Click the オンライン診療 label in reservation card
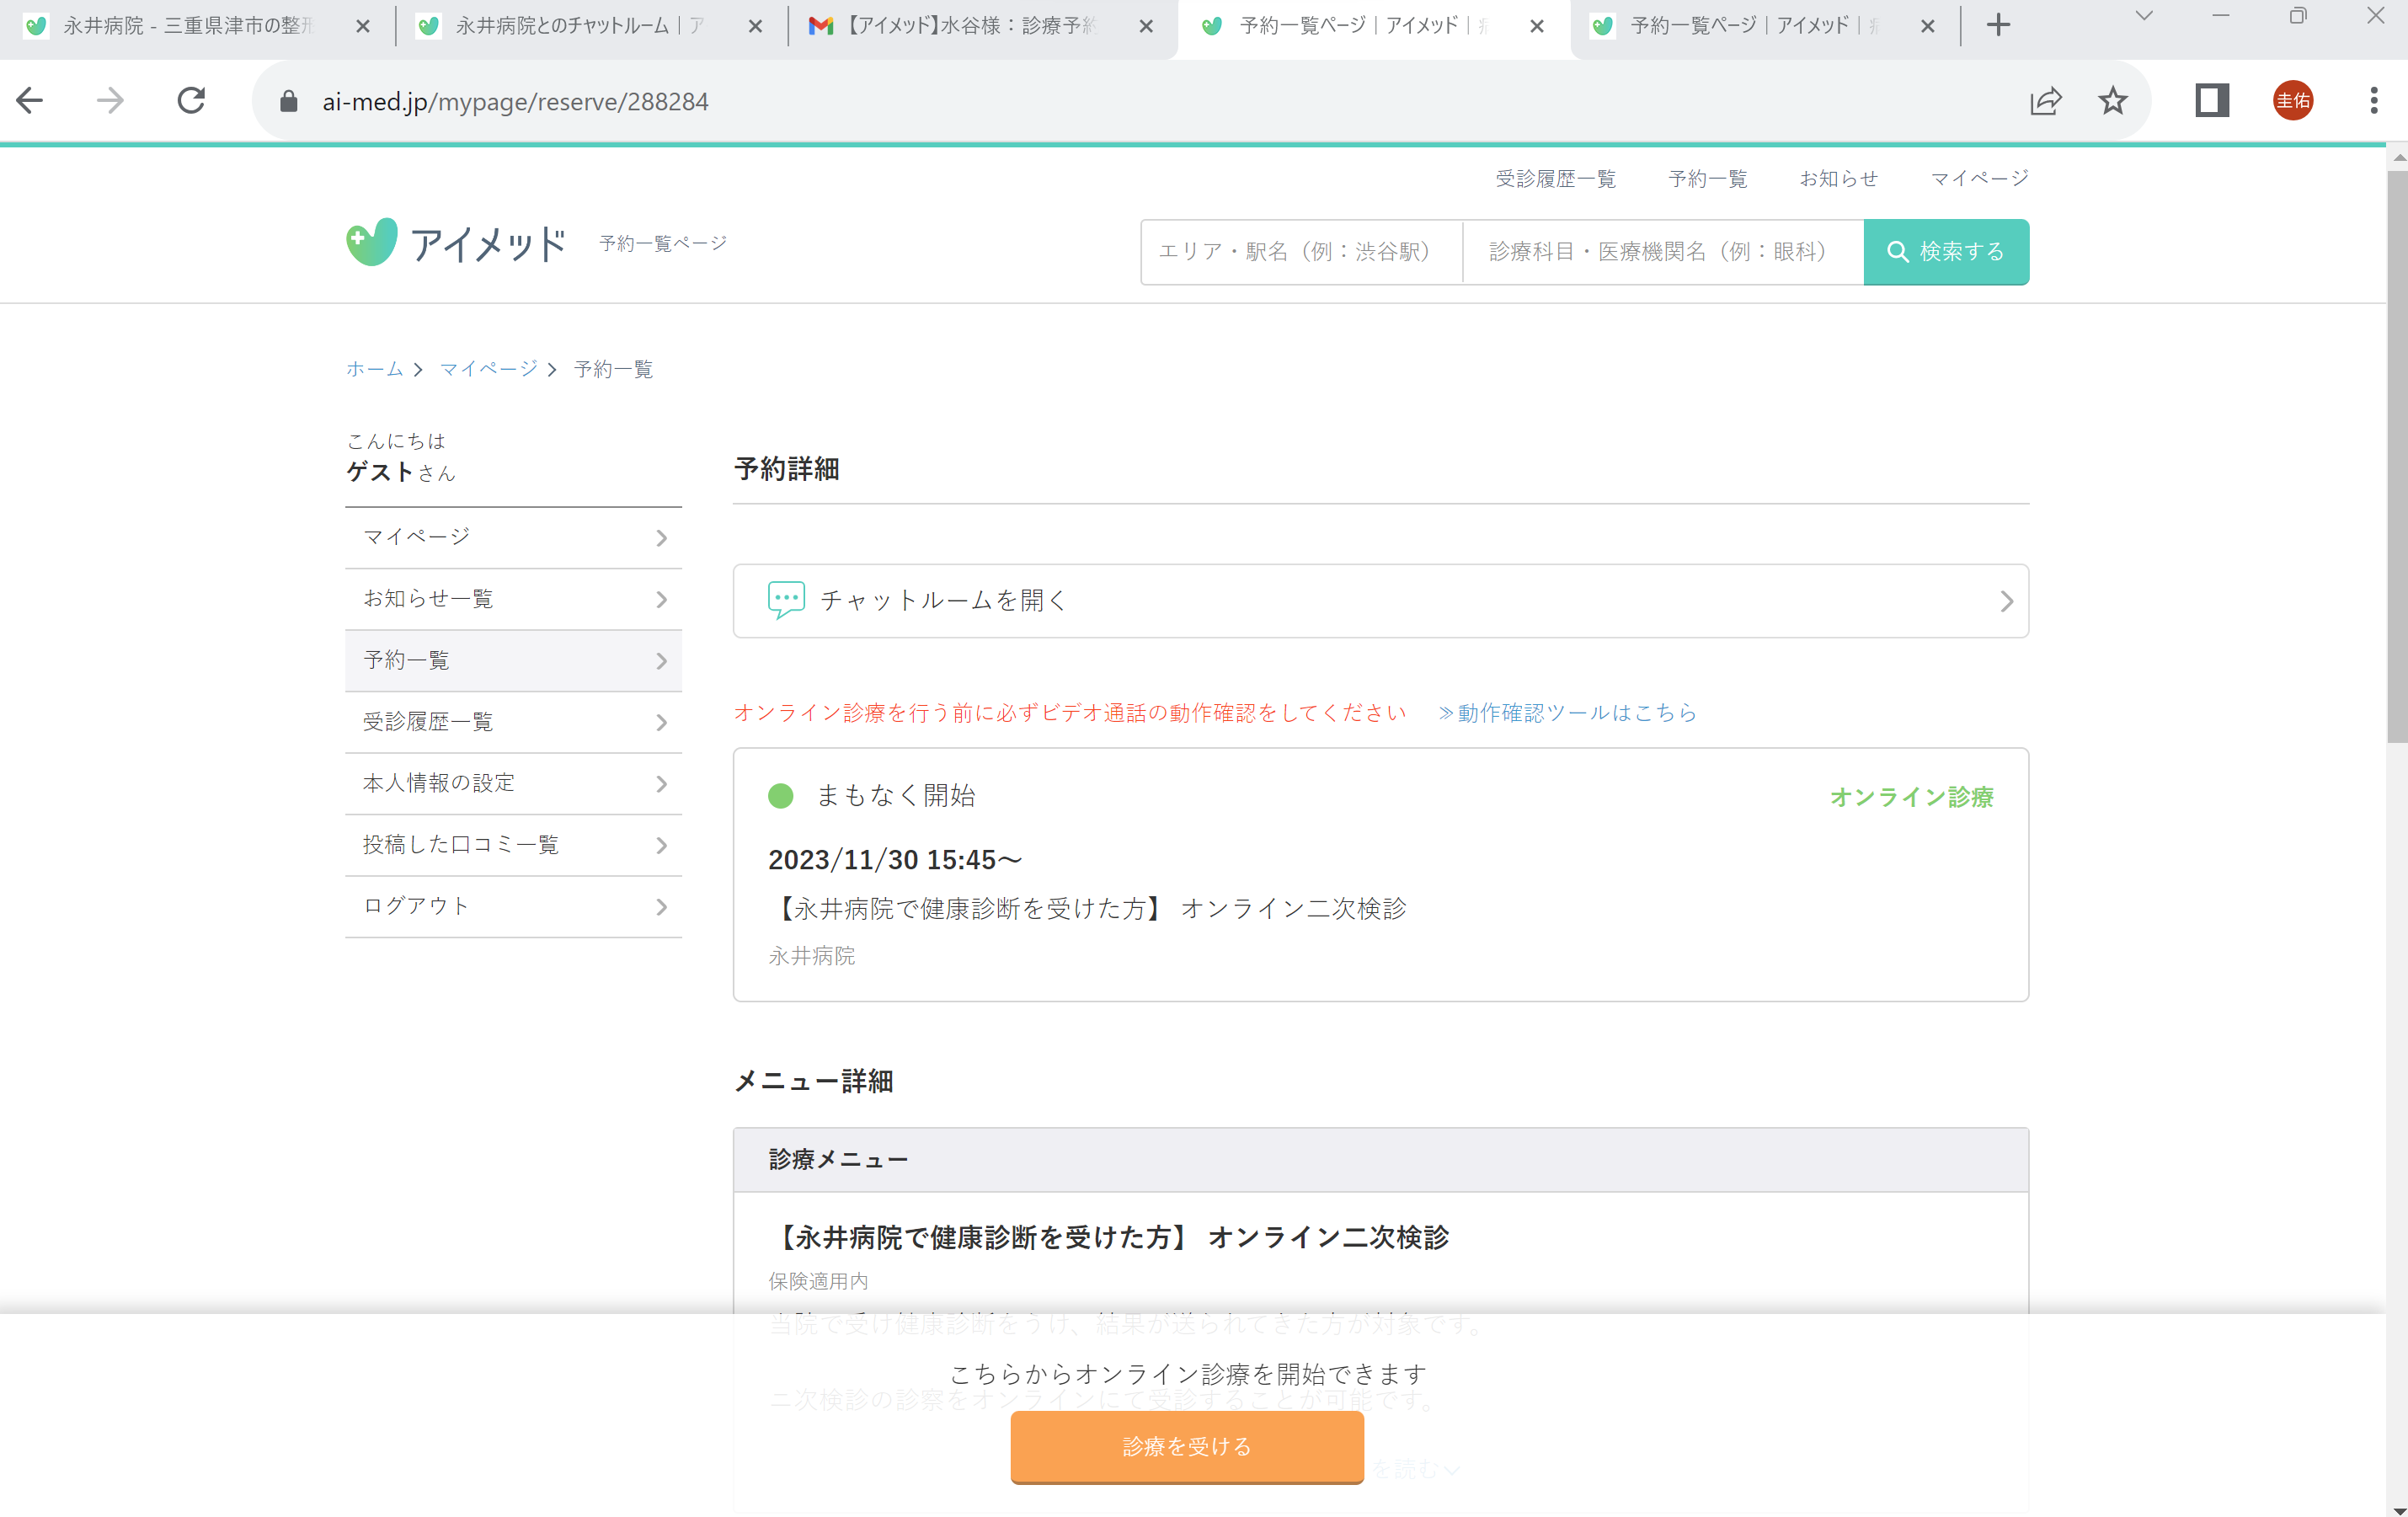 1911,797
